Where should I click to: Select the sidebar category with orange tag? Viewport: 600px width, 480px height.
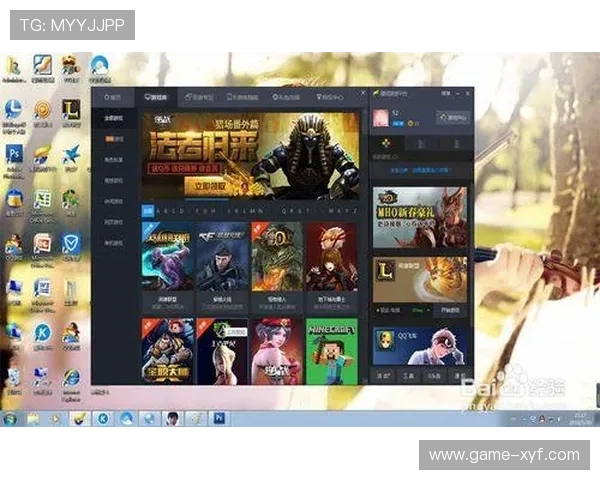[114, 139]
